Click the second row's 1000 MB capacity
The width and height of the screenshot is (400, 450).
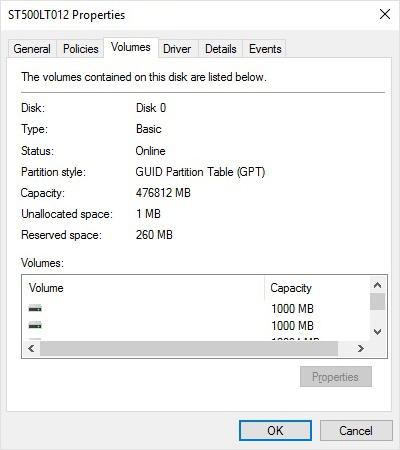tap(292, 326)
